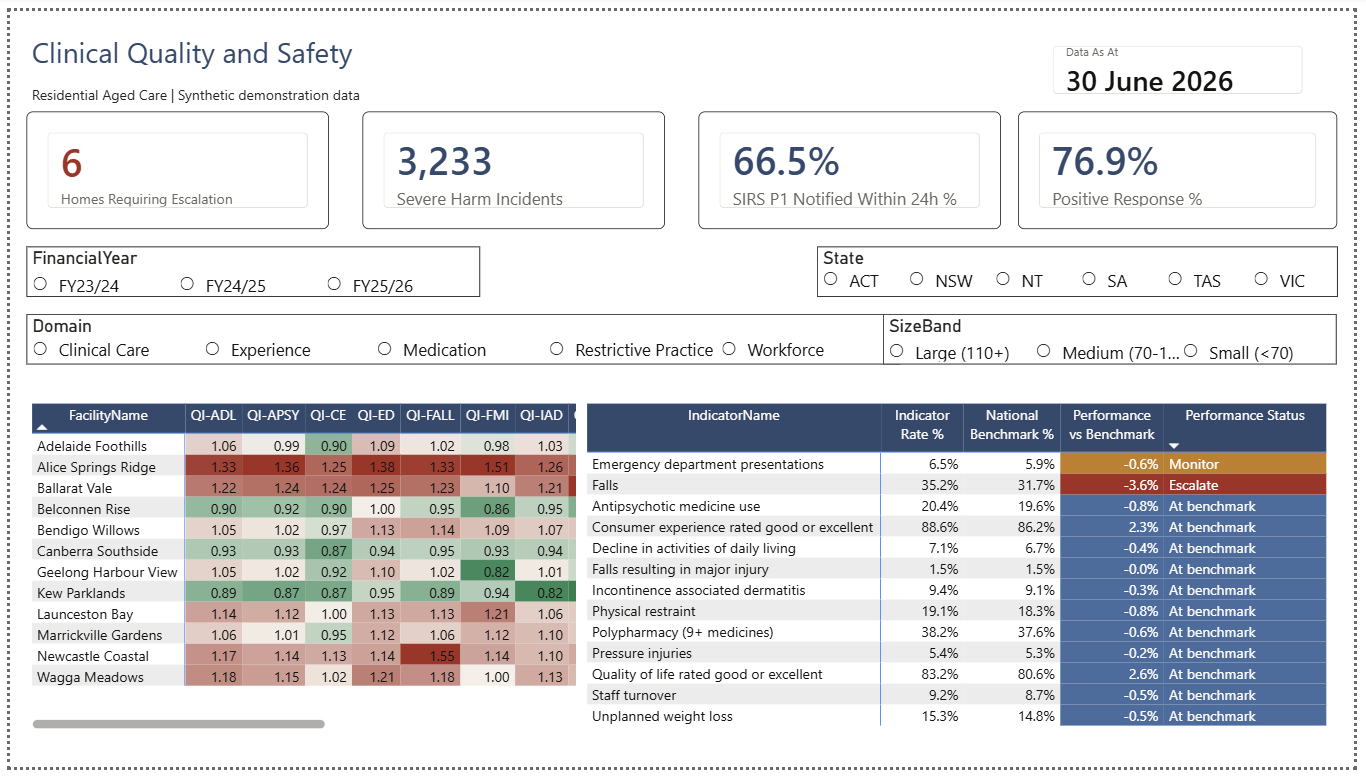Select the Alice Springs Ridge facility row
The height and width of the screenshot is (778, 1366).
(x=303, y=467)
